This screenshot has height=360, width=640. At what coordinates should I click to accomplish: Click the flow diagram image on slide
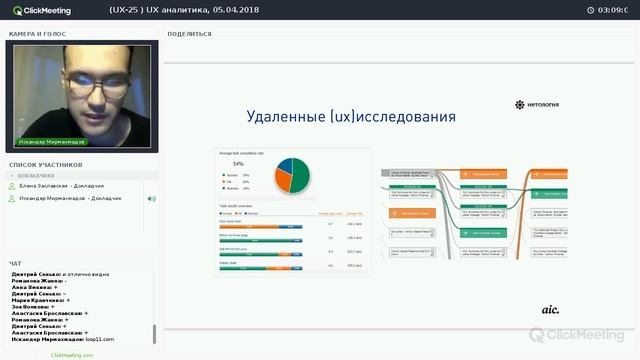coord(474,214)
